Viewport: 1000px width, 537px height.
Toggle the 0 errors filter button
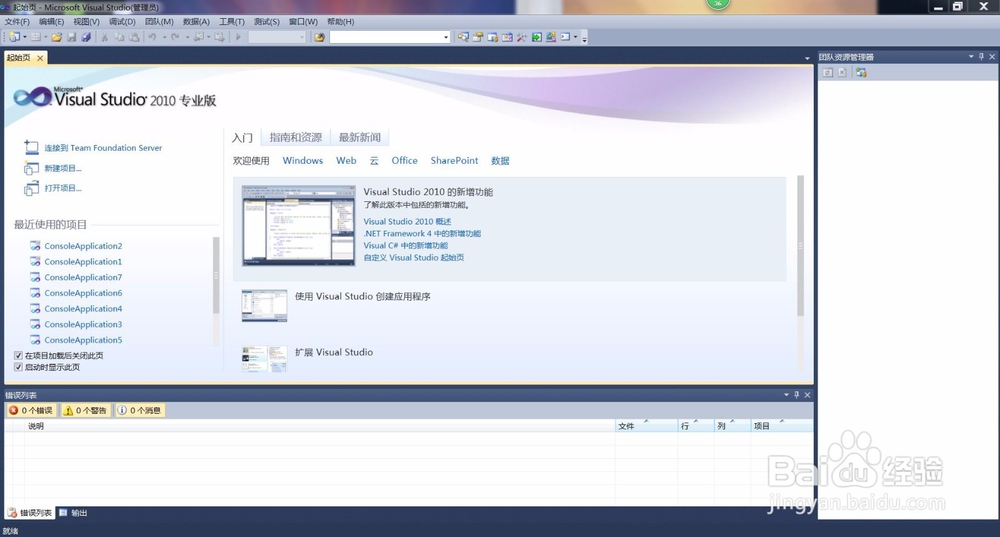click(32, 410)
